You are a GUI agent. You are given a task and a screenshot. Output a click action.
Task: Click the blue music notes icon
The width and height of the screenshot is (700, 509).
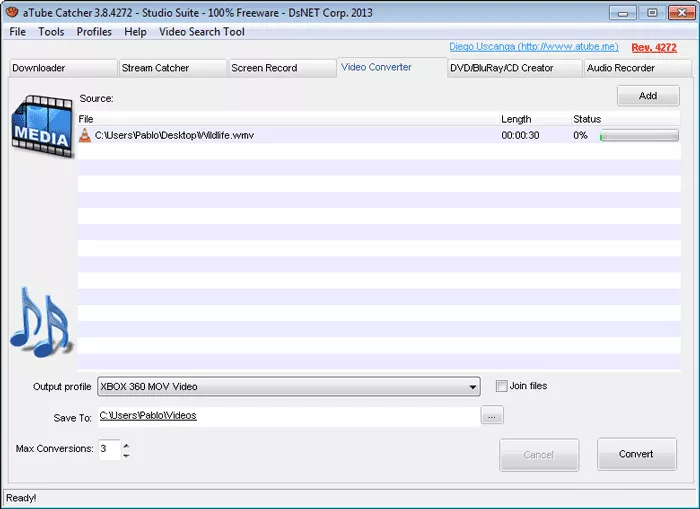point(41,322)
